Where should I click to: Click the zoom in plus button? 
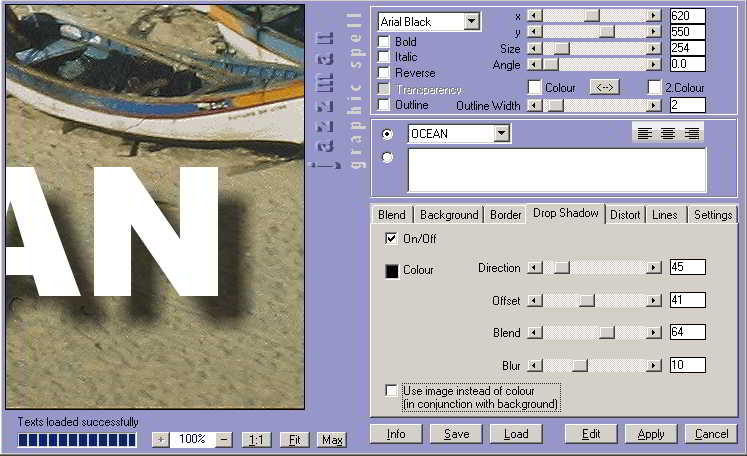(x=160, y=440)
